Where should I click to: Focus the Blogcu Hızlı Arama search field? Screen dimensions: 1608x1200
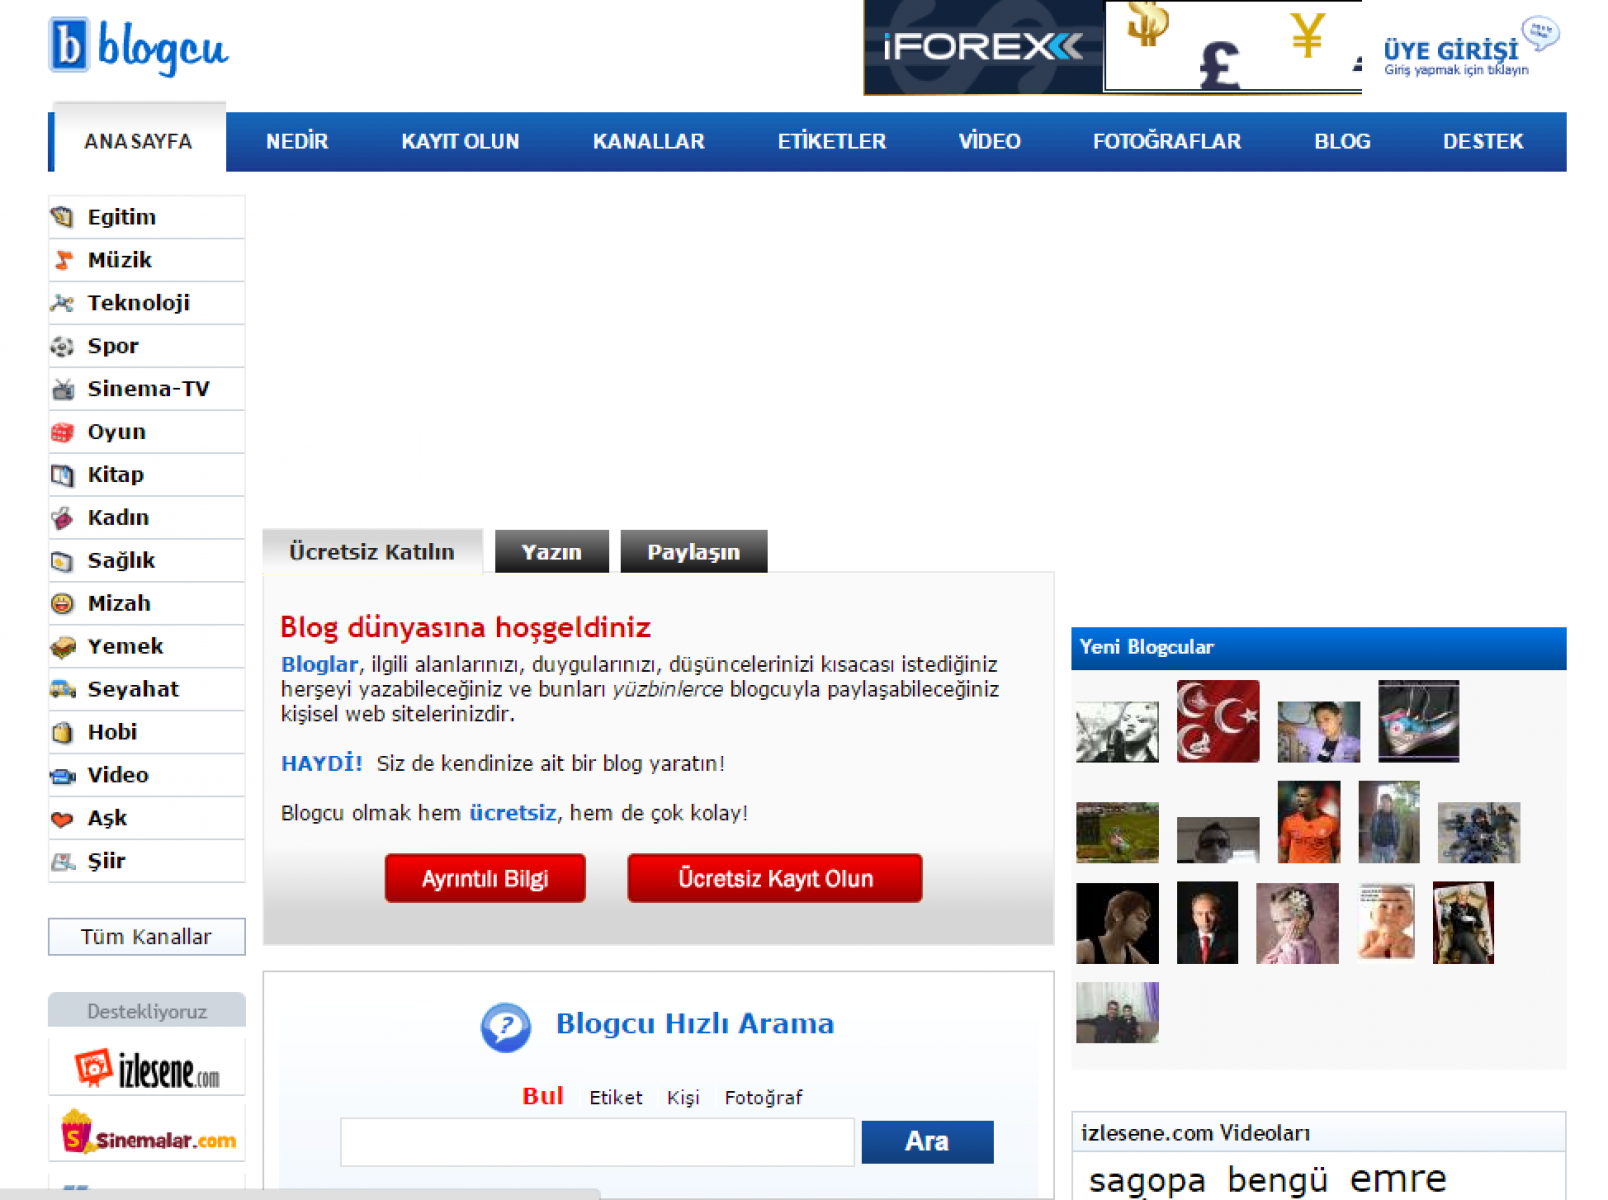point(597,1142)
